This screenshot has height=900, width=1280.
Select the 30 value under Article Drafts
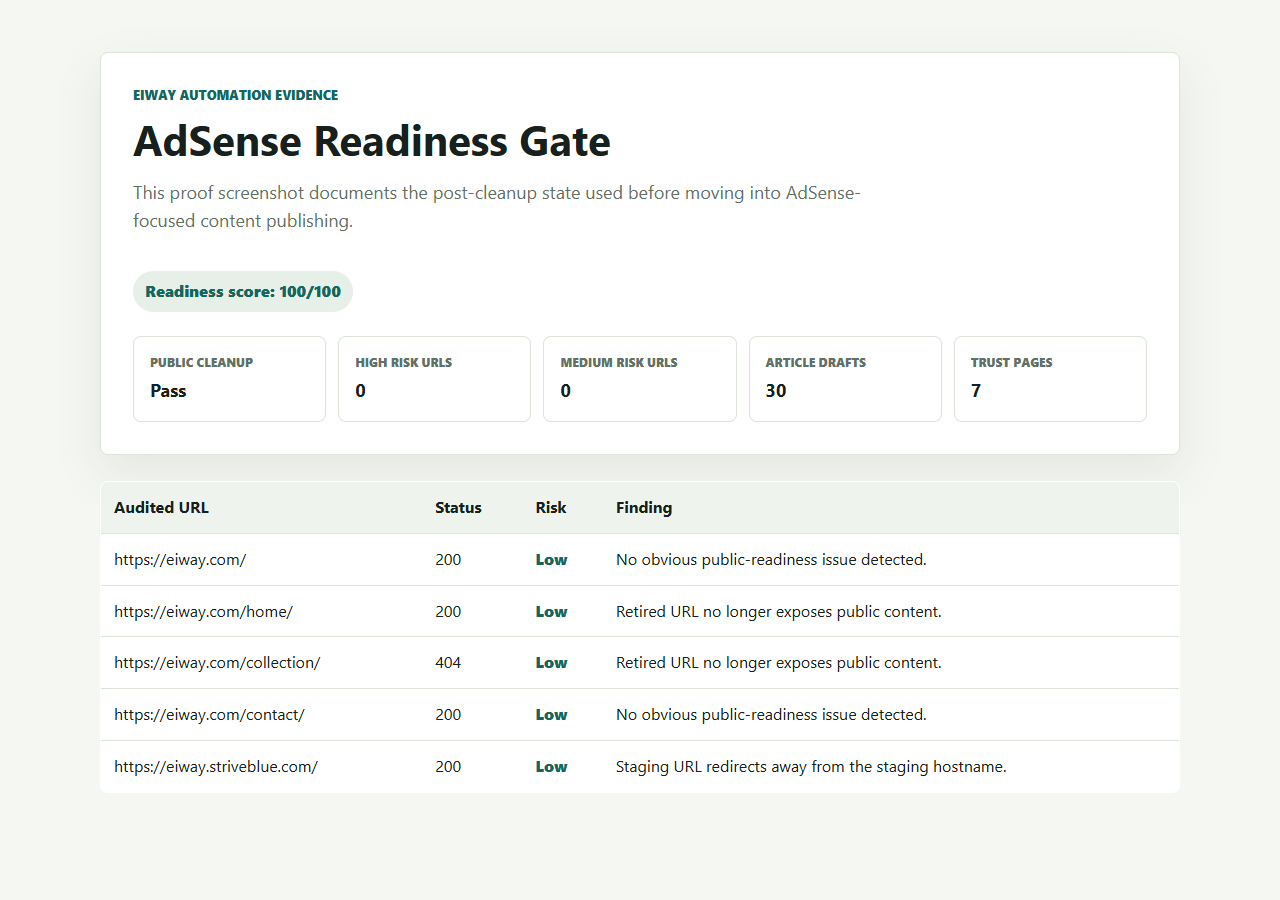776,391
